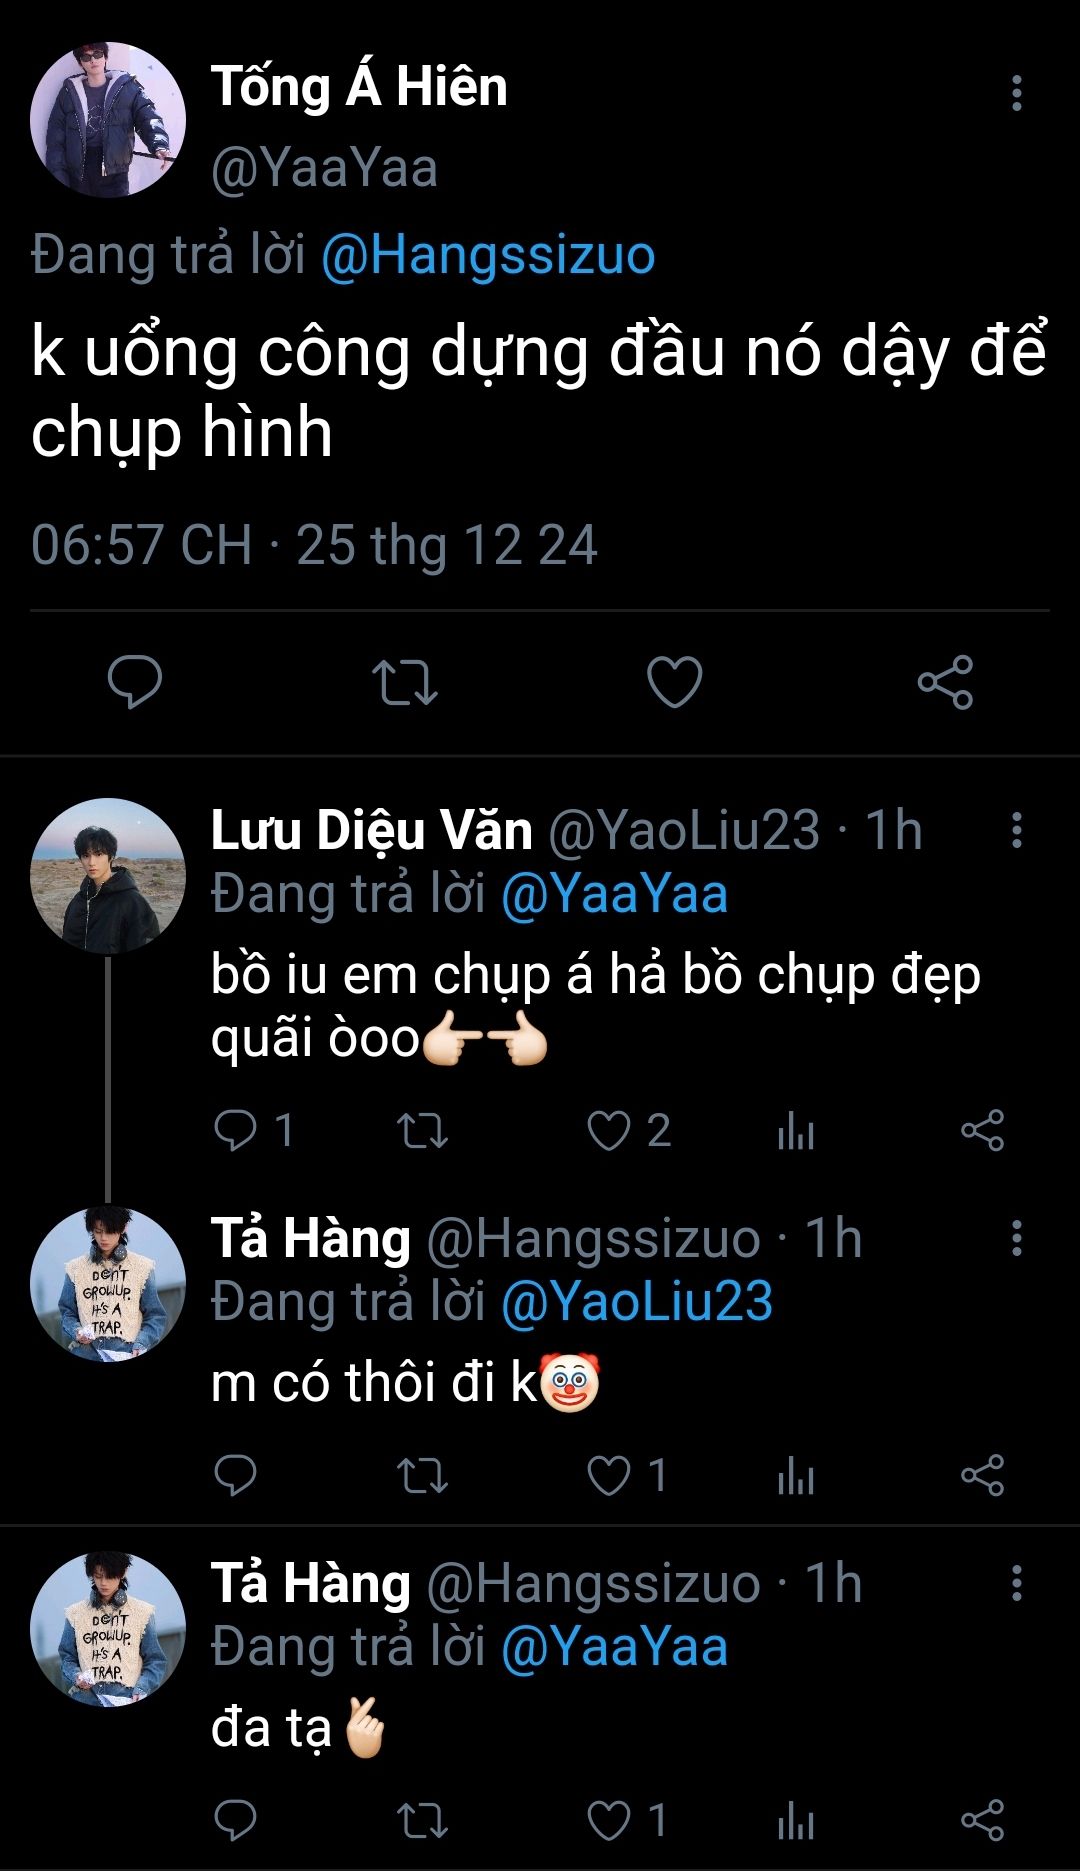Image resolution: width=1080 pixels, height=1871 pixels.
Task: Like Tả Hàng's clown emoji reply
Action: pyautogui.click(x=608, y=1476)
